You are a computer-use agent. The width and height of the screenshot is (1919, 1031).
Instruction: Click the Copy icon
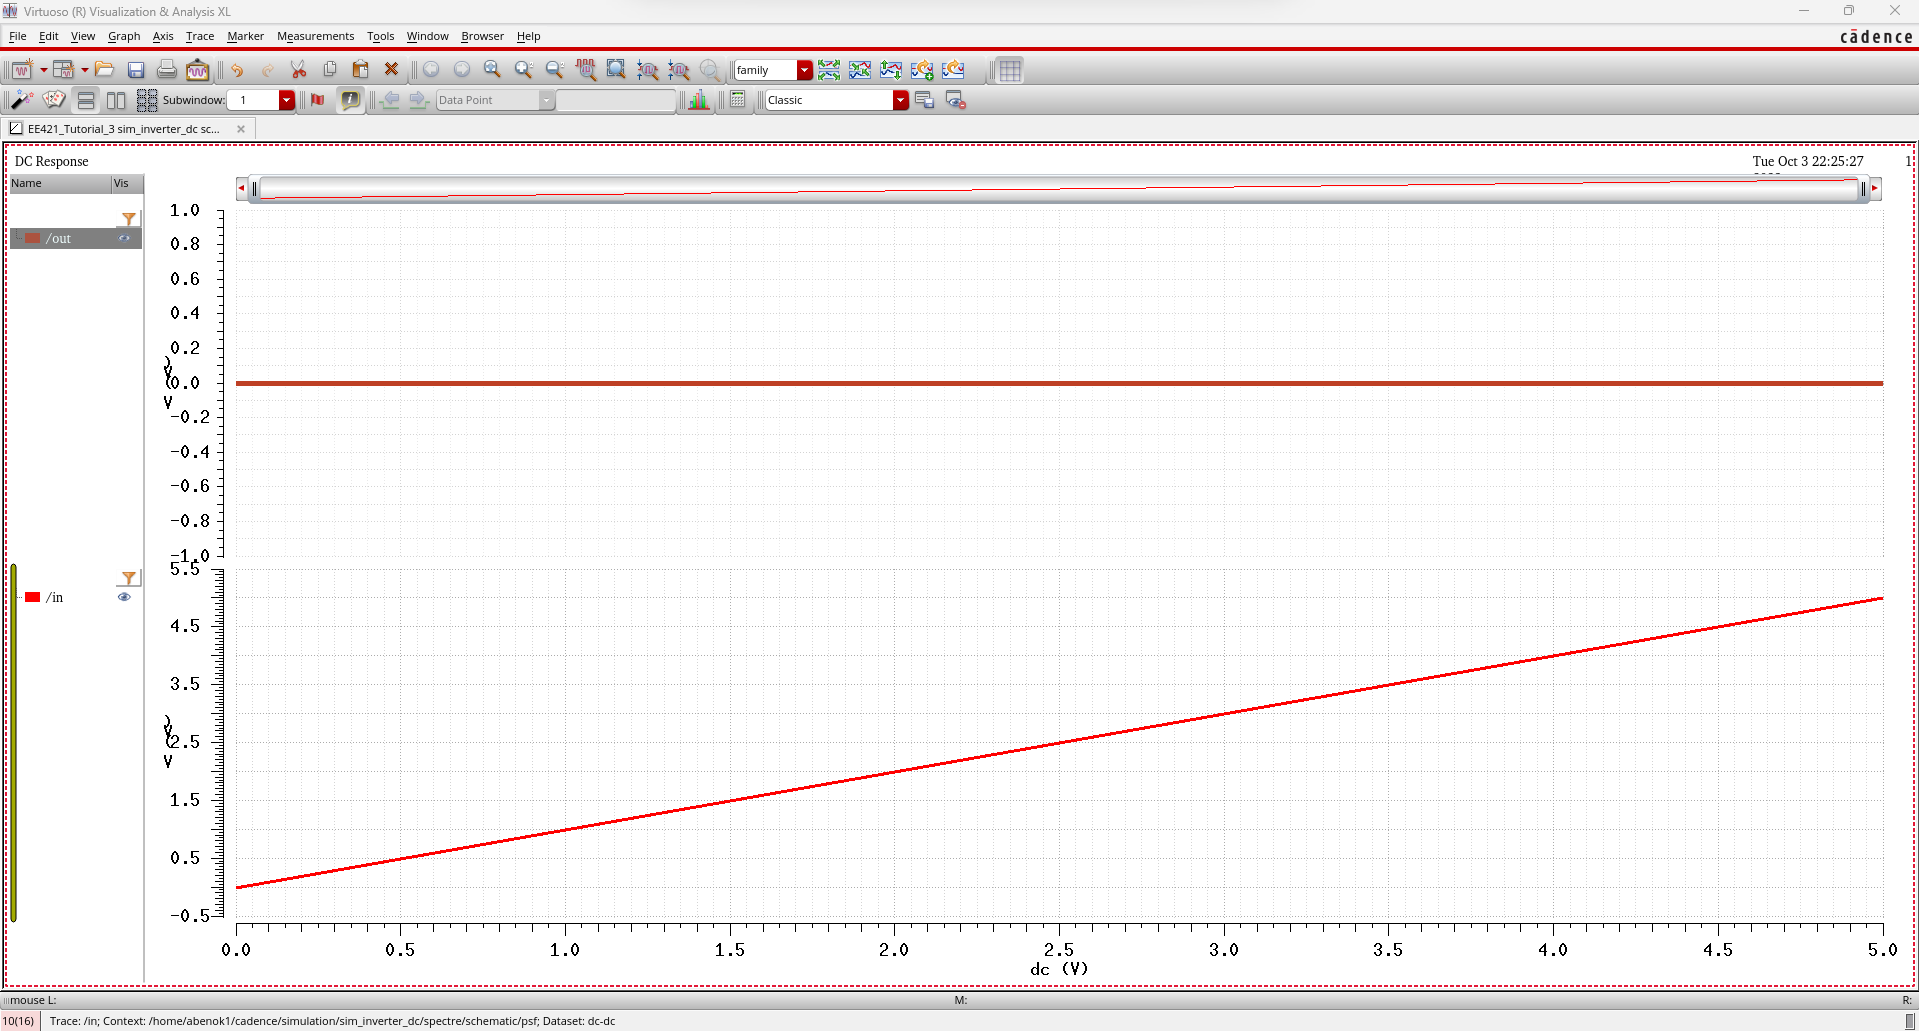[330, 70]
